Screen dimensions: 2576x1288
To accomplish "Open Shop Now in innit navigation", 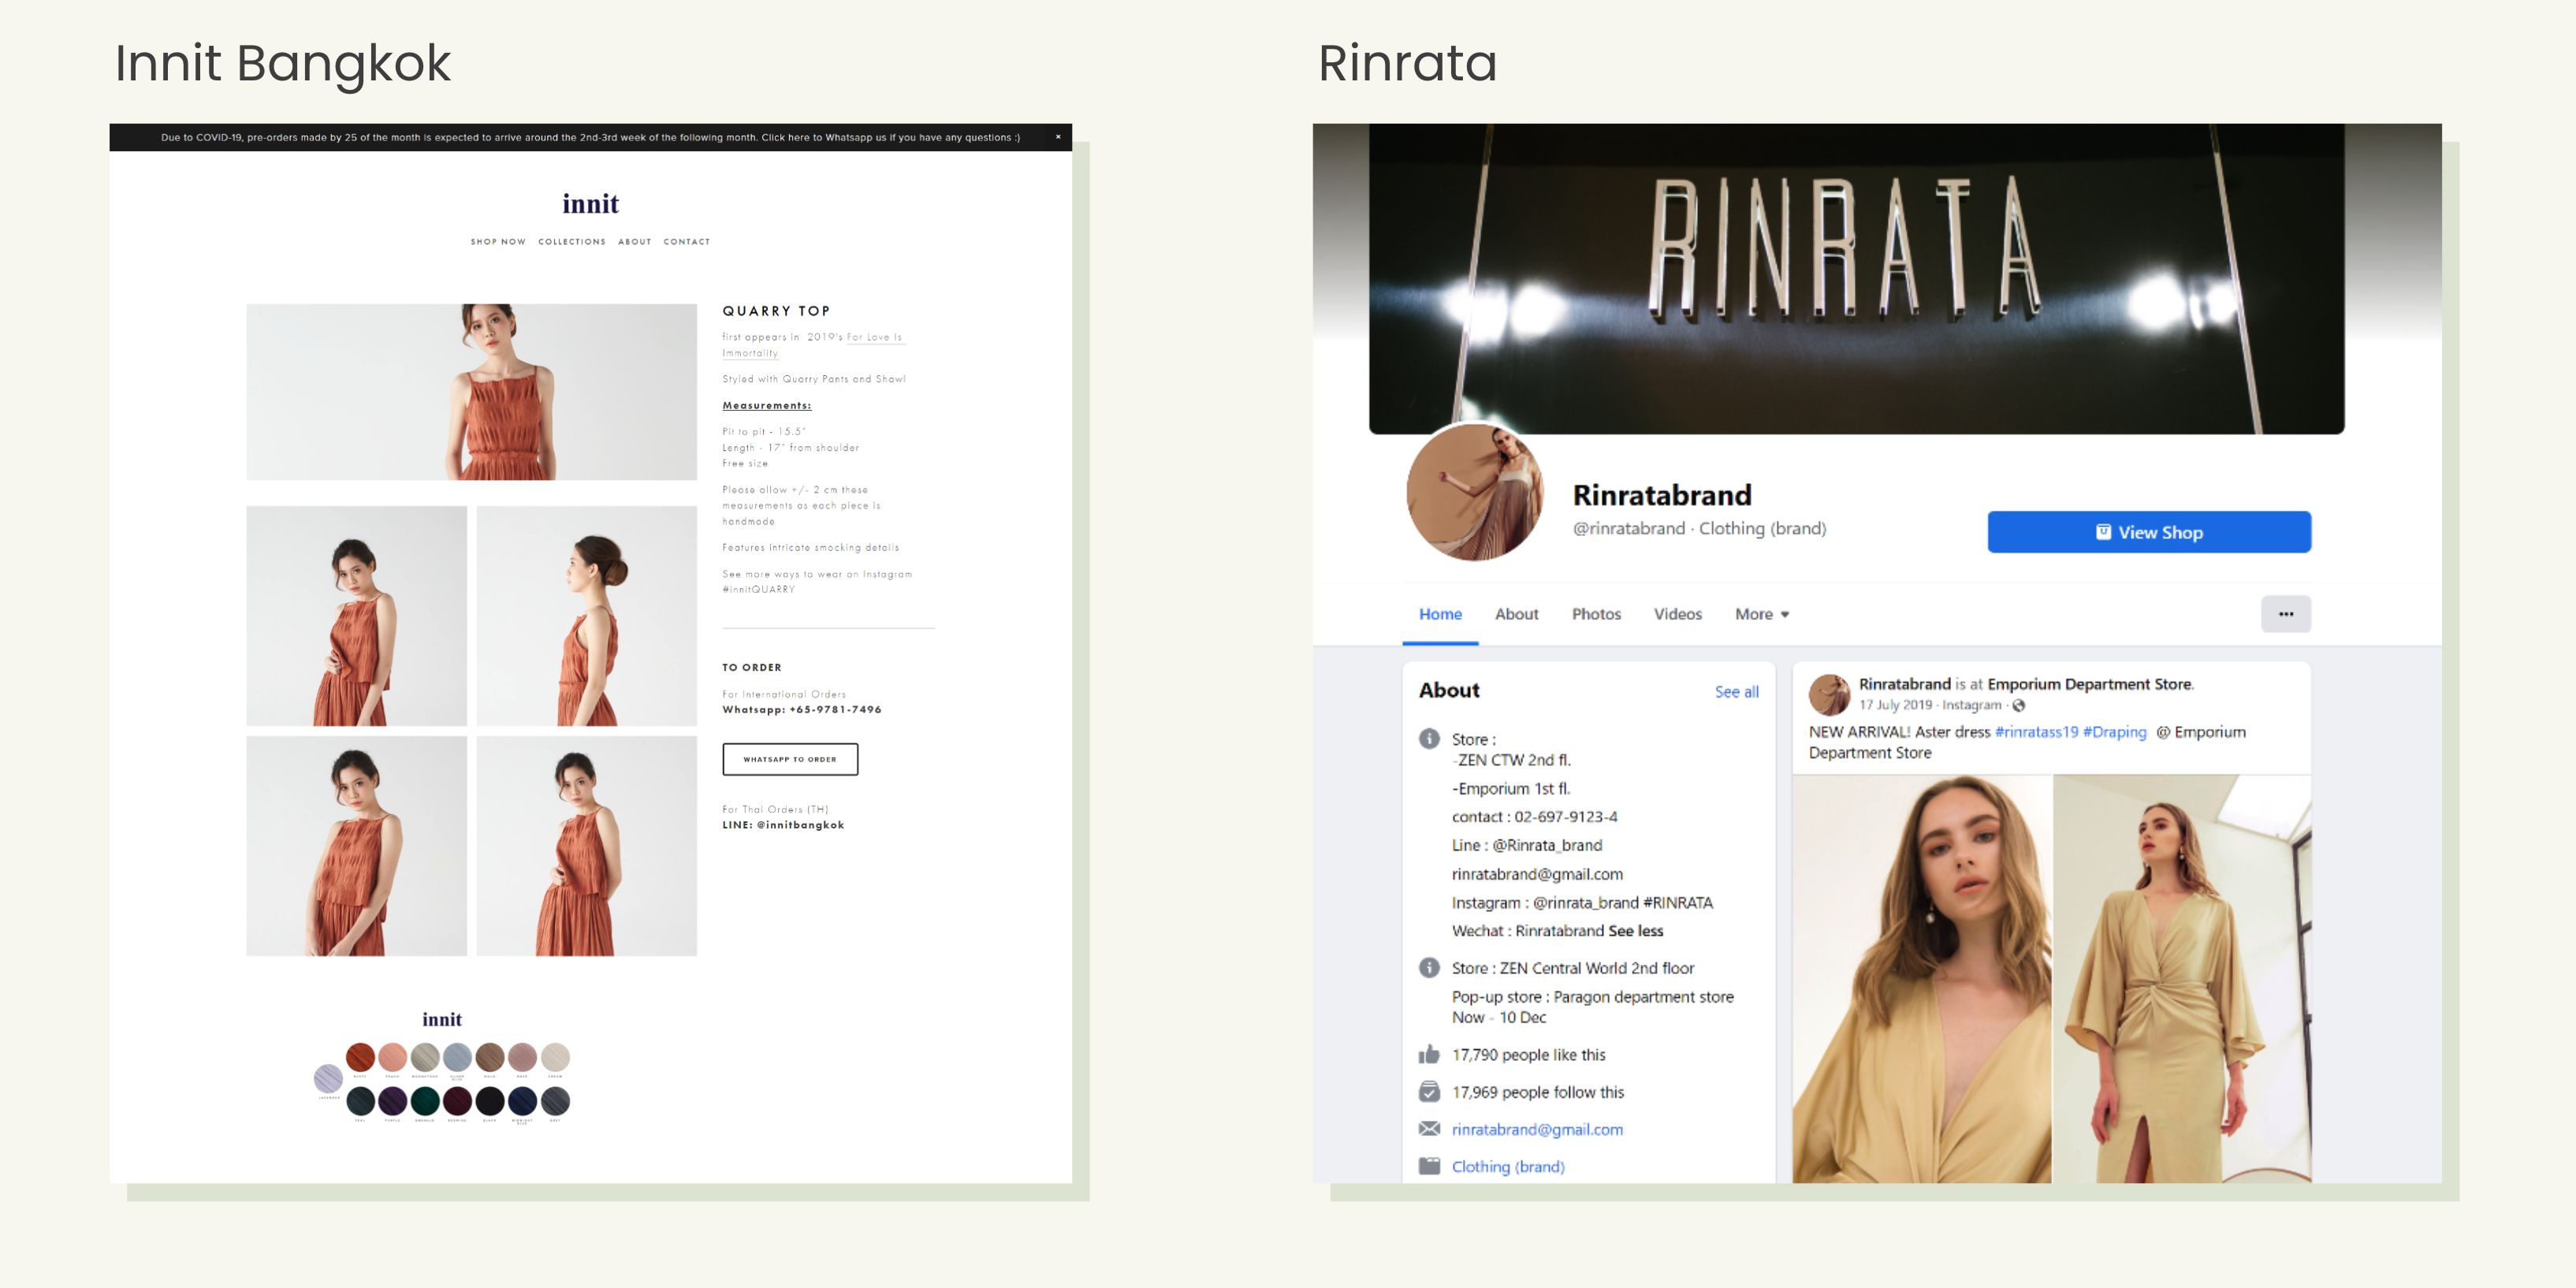I will click(x=498, y=242).
